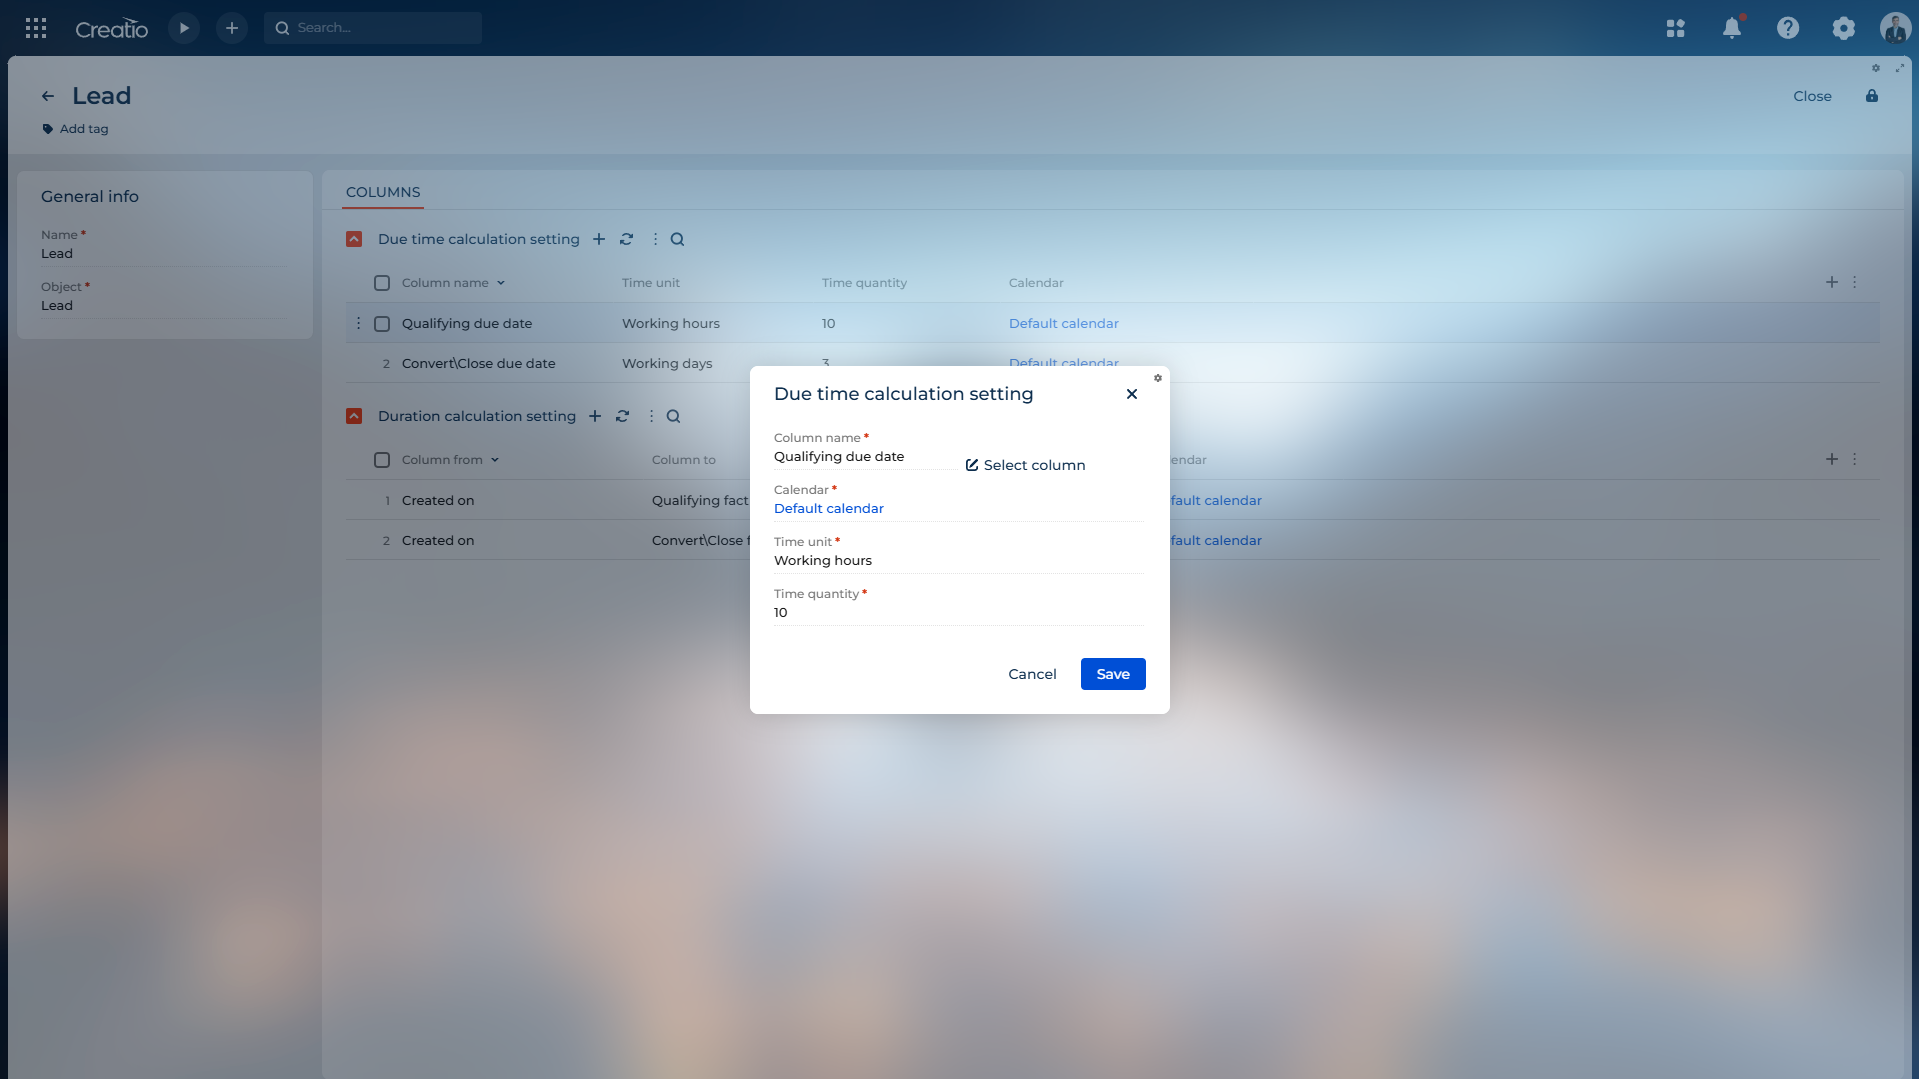Switch to the COLUMNS tab

pos(383,192)
